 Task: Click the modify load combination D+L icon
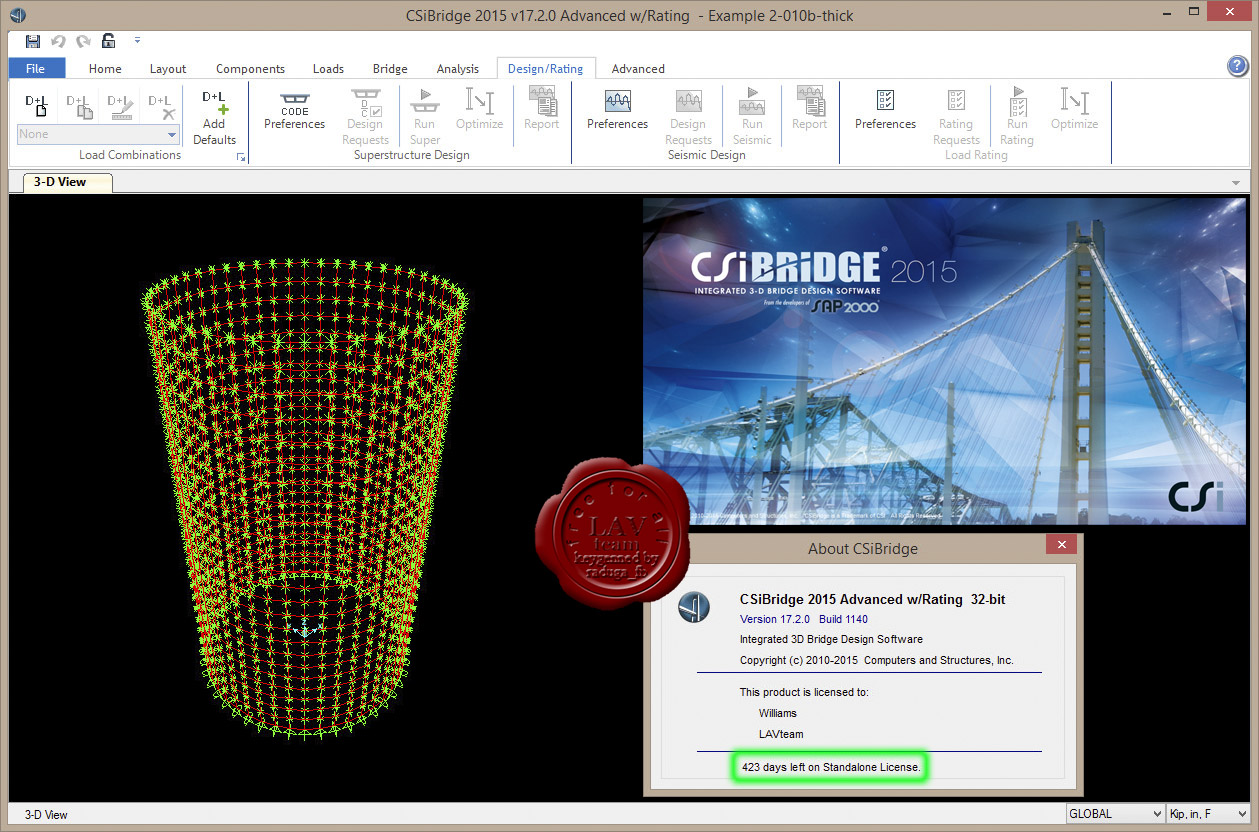click(120, 105)
